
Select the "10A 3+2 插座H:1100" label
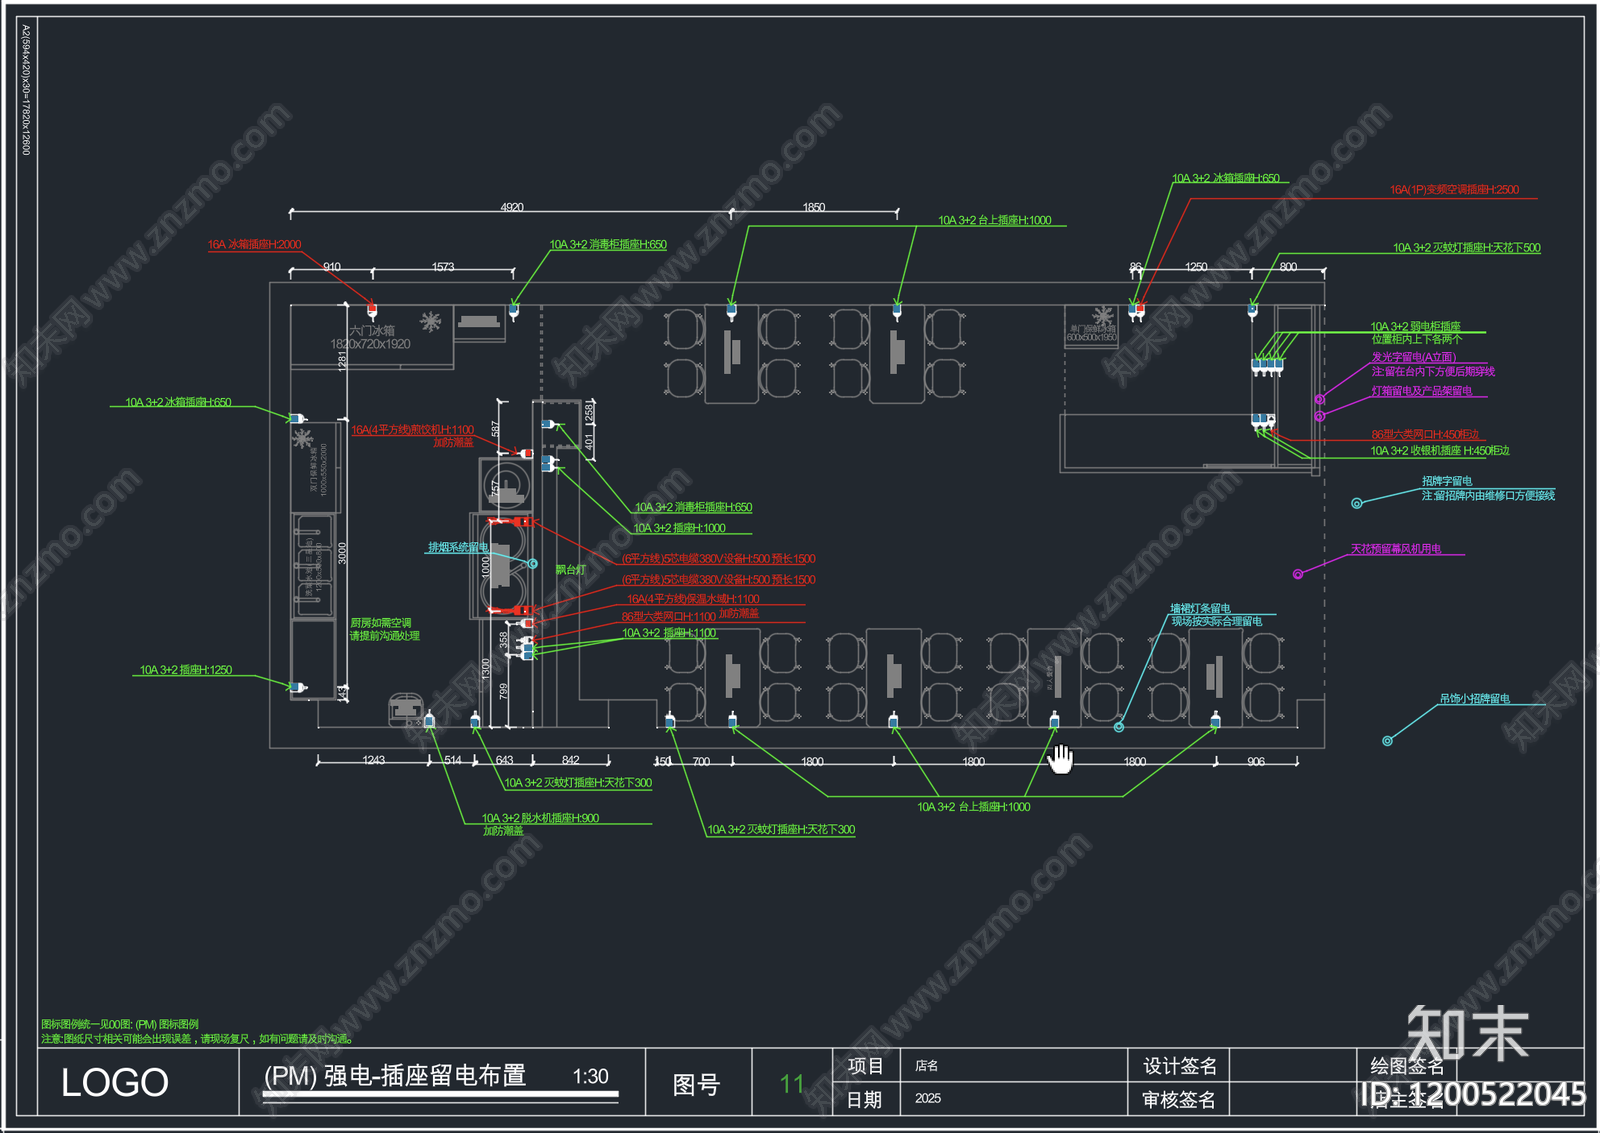(669, 632)
